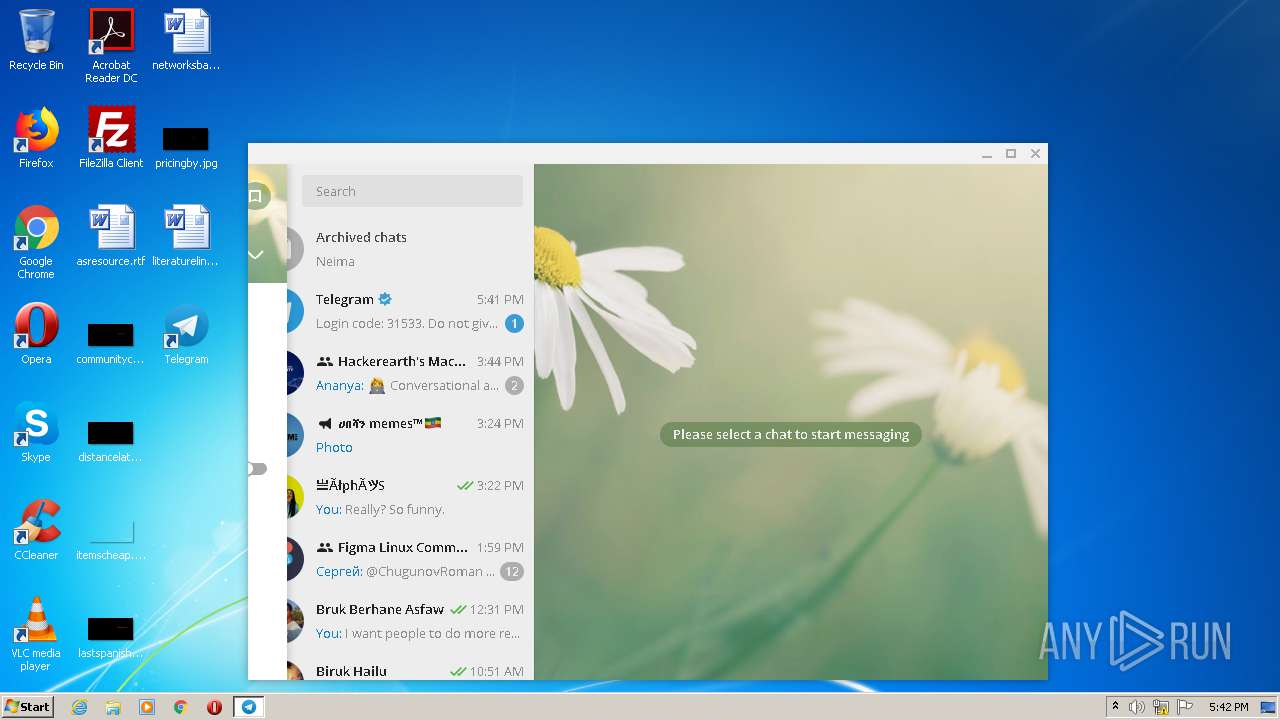1280x720 pixels.
Task: Open distancelat... desktop file
Action: tap(111, 440)
